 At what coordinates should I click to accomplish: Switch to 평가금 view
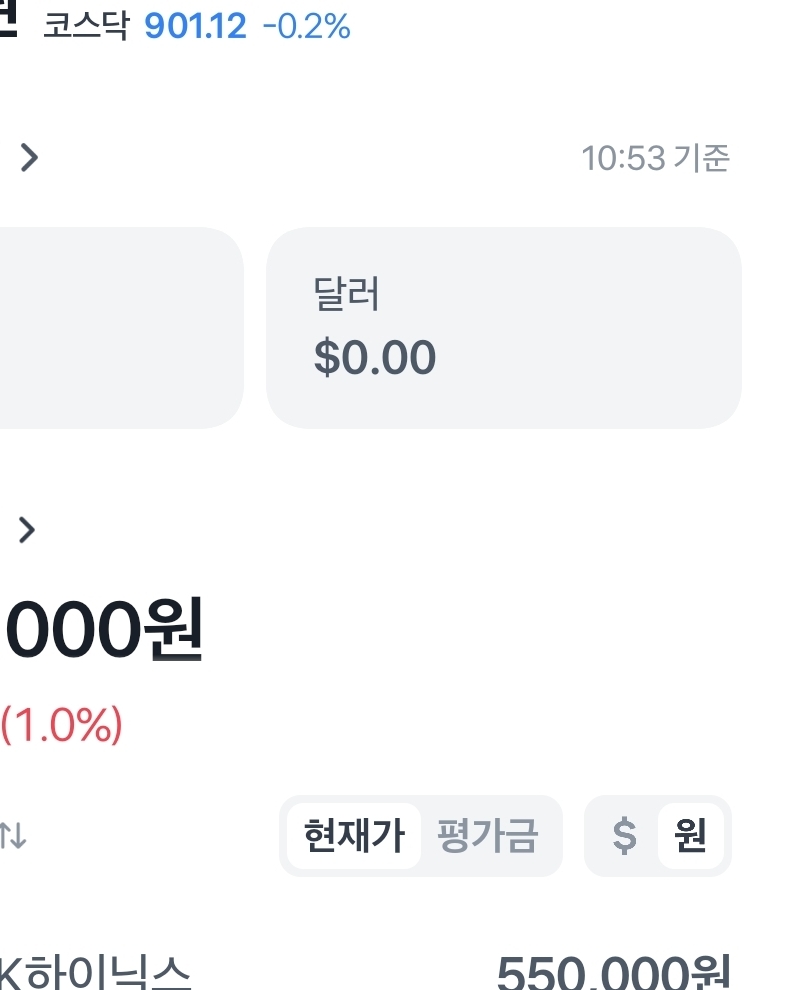[488, 836]
